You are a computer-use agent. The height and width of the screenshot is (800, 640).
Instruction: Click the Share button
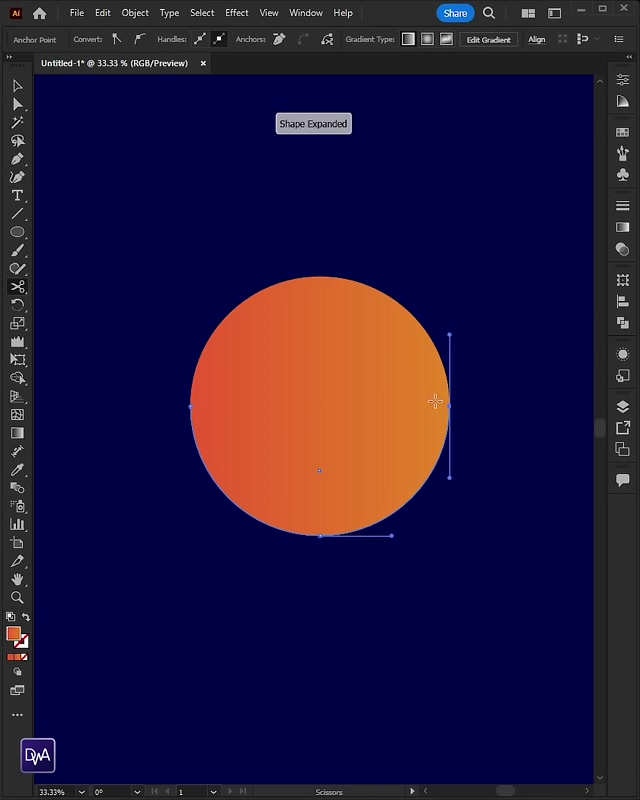click(455, 13)
